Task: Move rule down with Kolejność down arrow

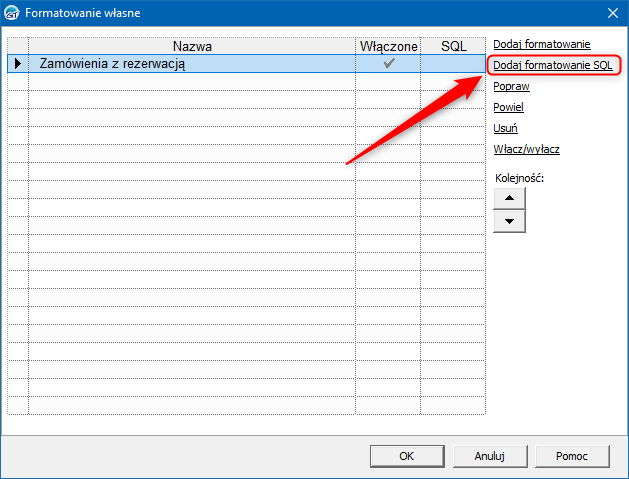Action: click(509, 221)
